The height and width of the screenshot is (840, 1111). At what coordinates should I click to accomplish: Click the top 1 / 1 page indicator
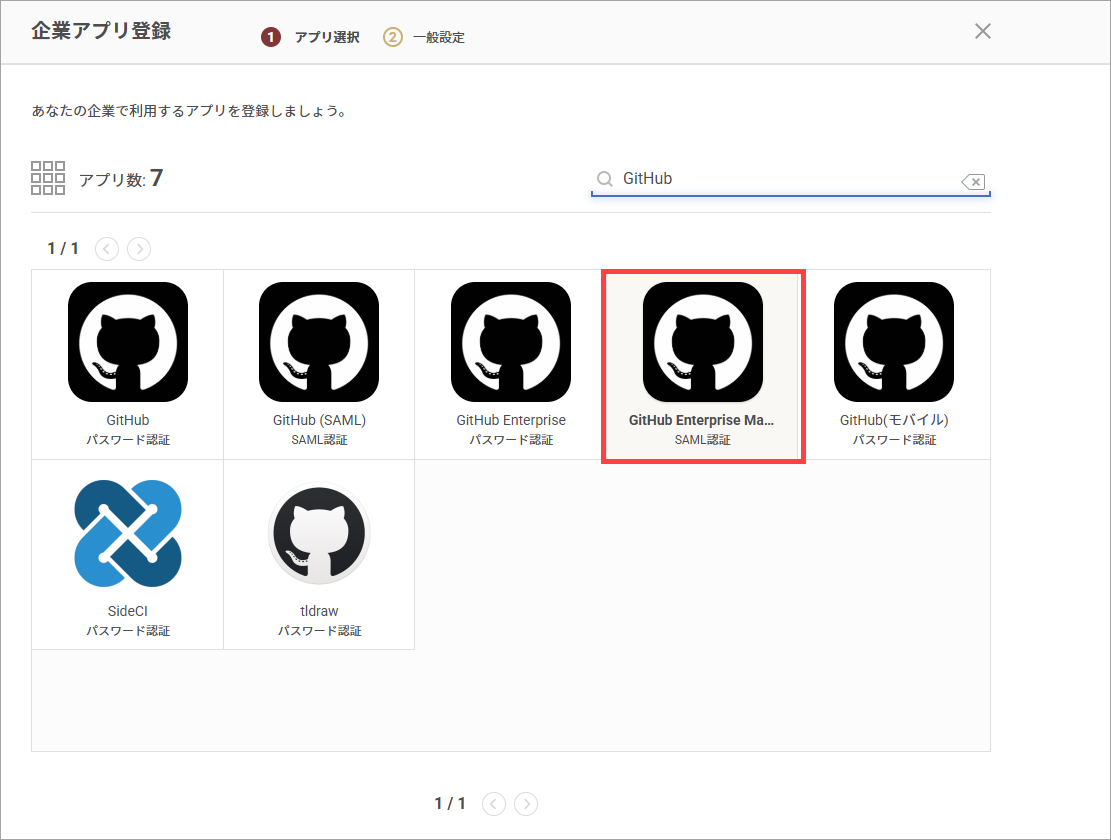pos(63,249)
